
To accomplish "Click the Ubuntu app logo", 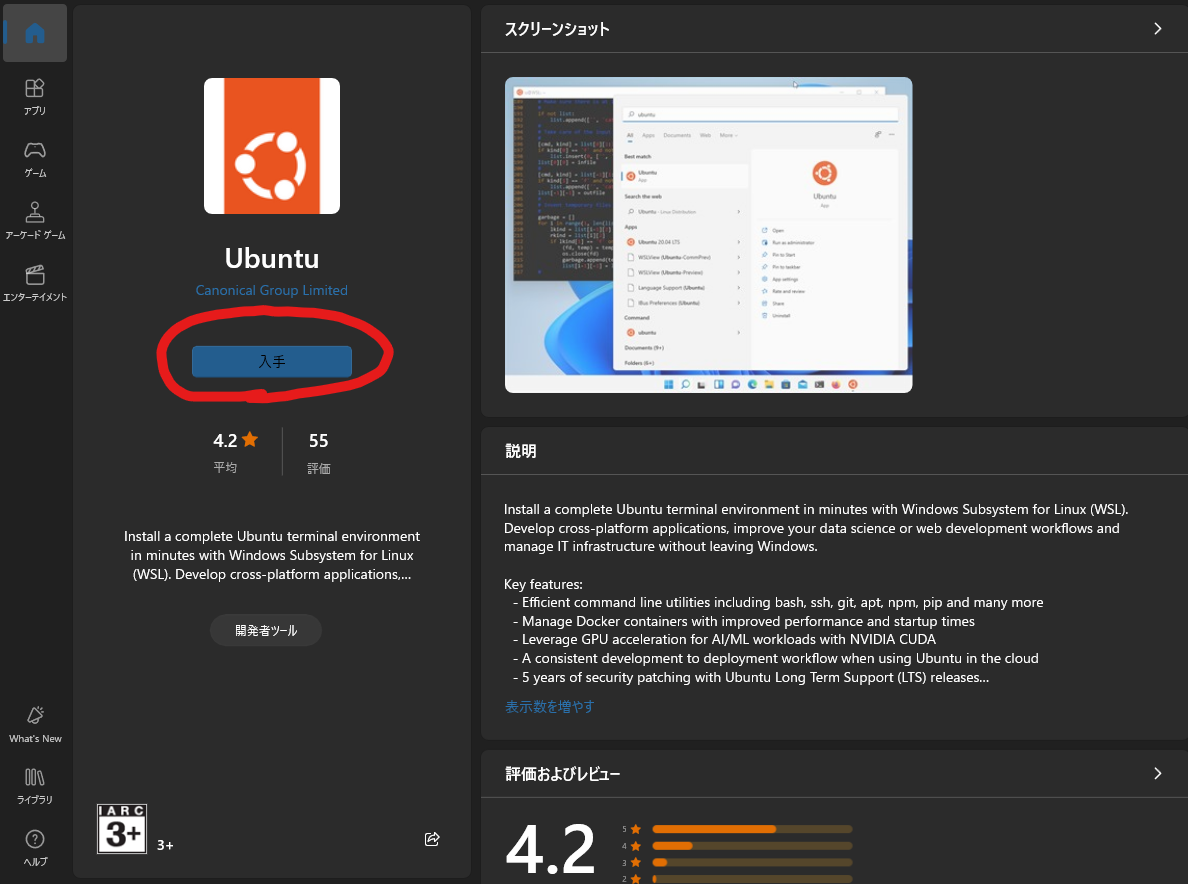I will click(x=272, y=146).
